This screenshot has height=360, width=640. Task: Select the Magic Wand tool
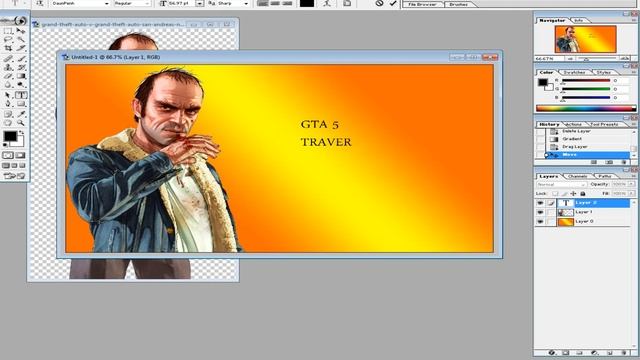point(21,40)
